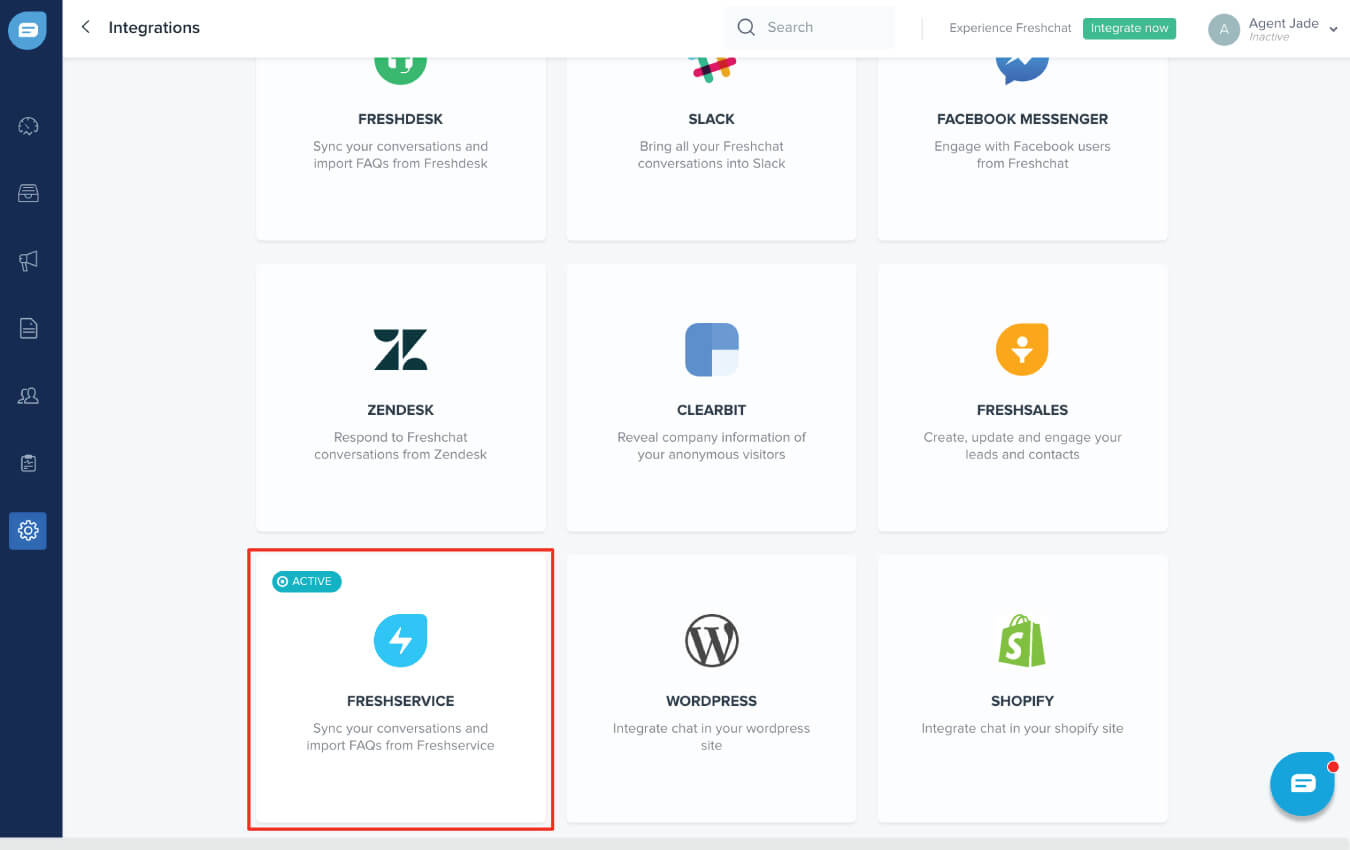The image size is (1350, 850).
Task: Focus the Search input field
Action: pyautogui.click(x=810, y=27)
